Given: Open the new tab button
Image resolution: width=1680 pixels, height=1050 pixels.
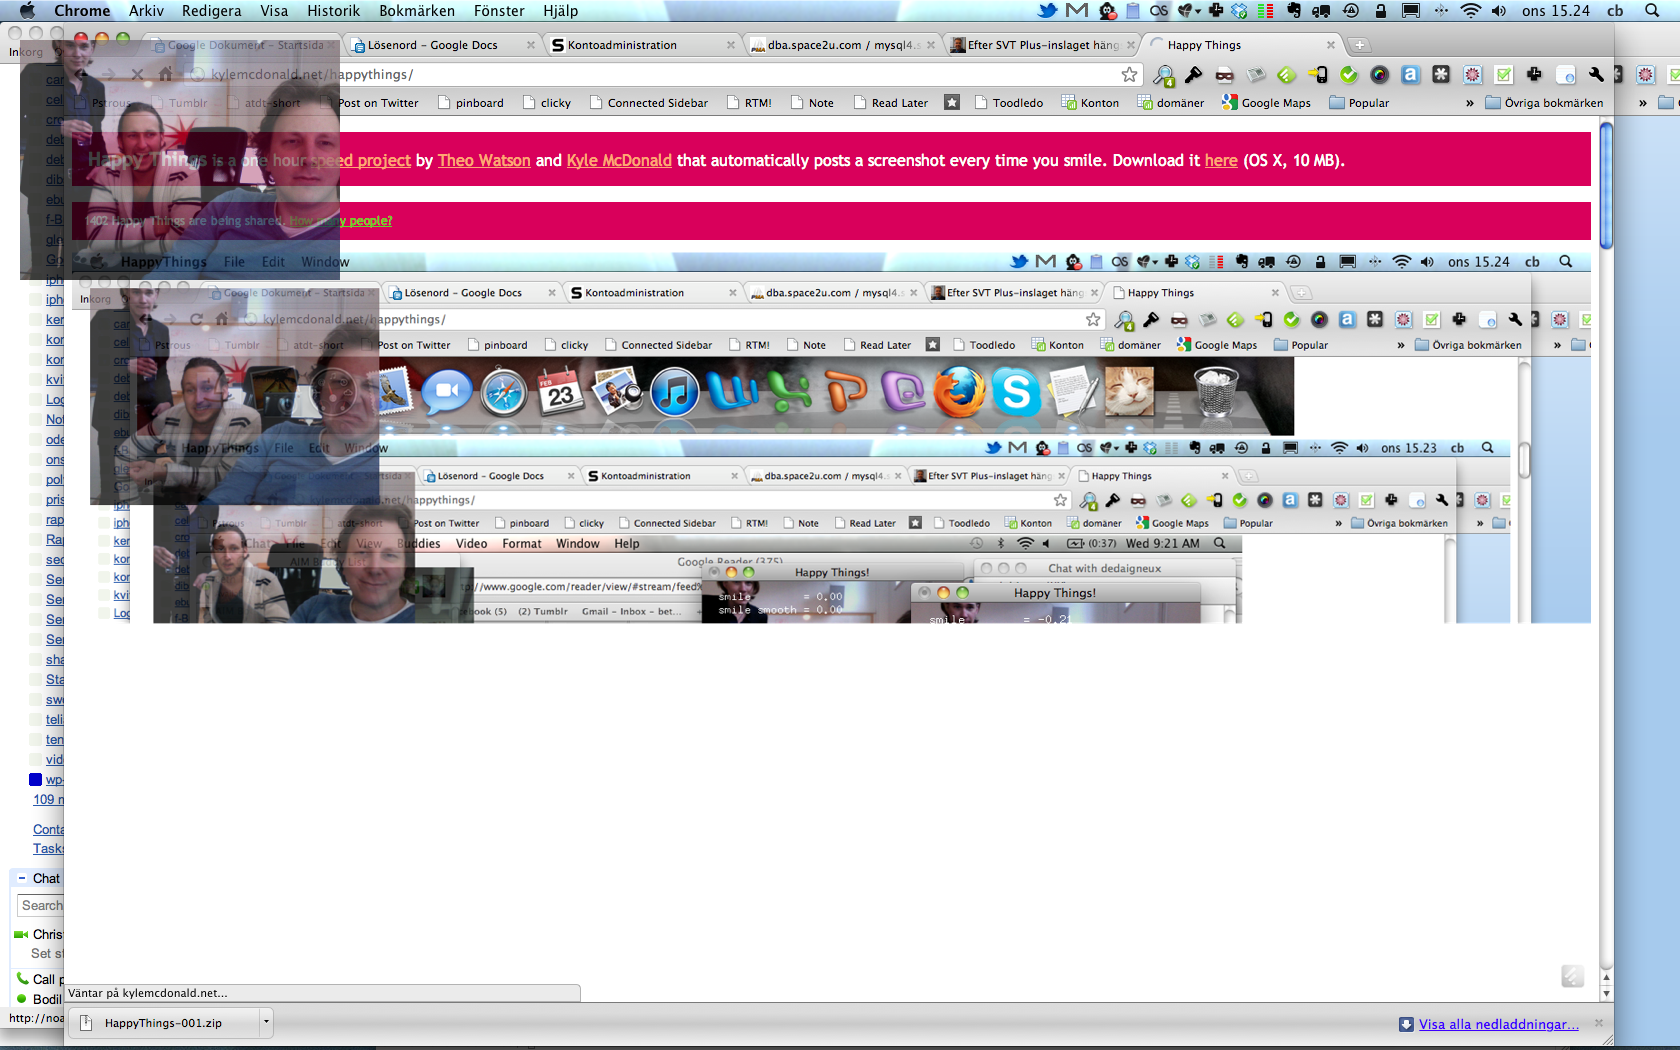Looking at the screenshot, I should point(1359,45).
